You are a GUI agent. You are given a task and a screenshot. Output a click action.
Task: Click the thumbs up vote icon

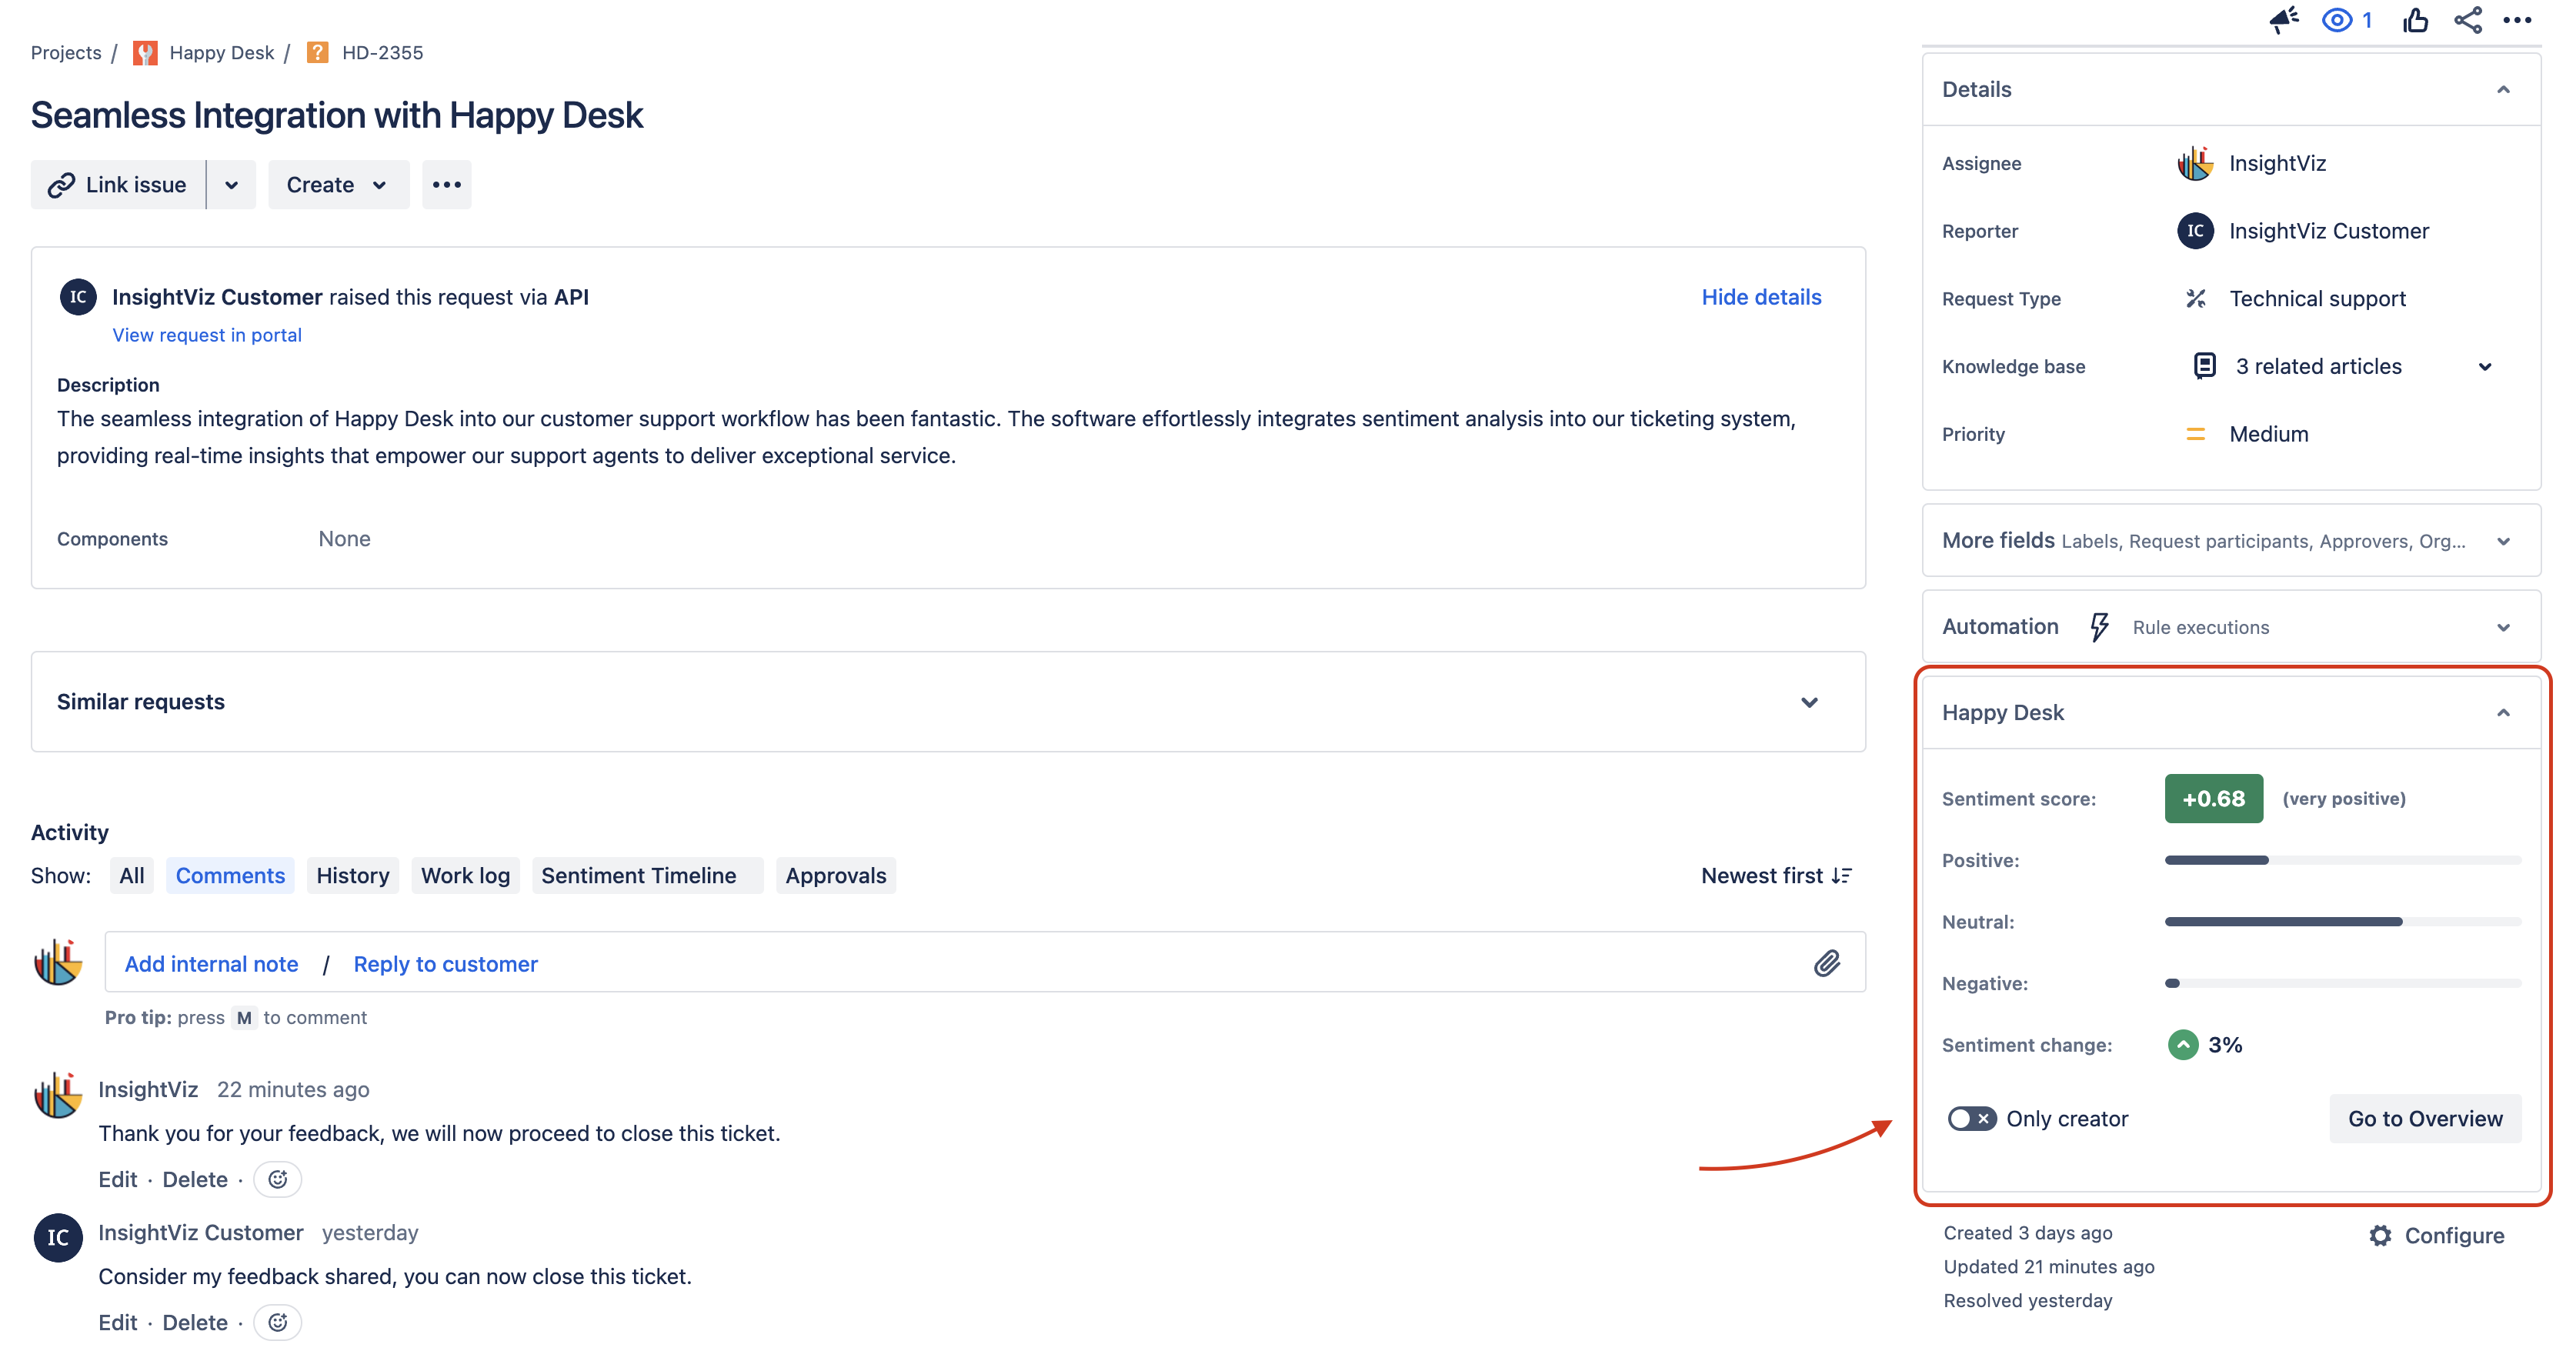(2415, 20)
